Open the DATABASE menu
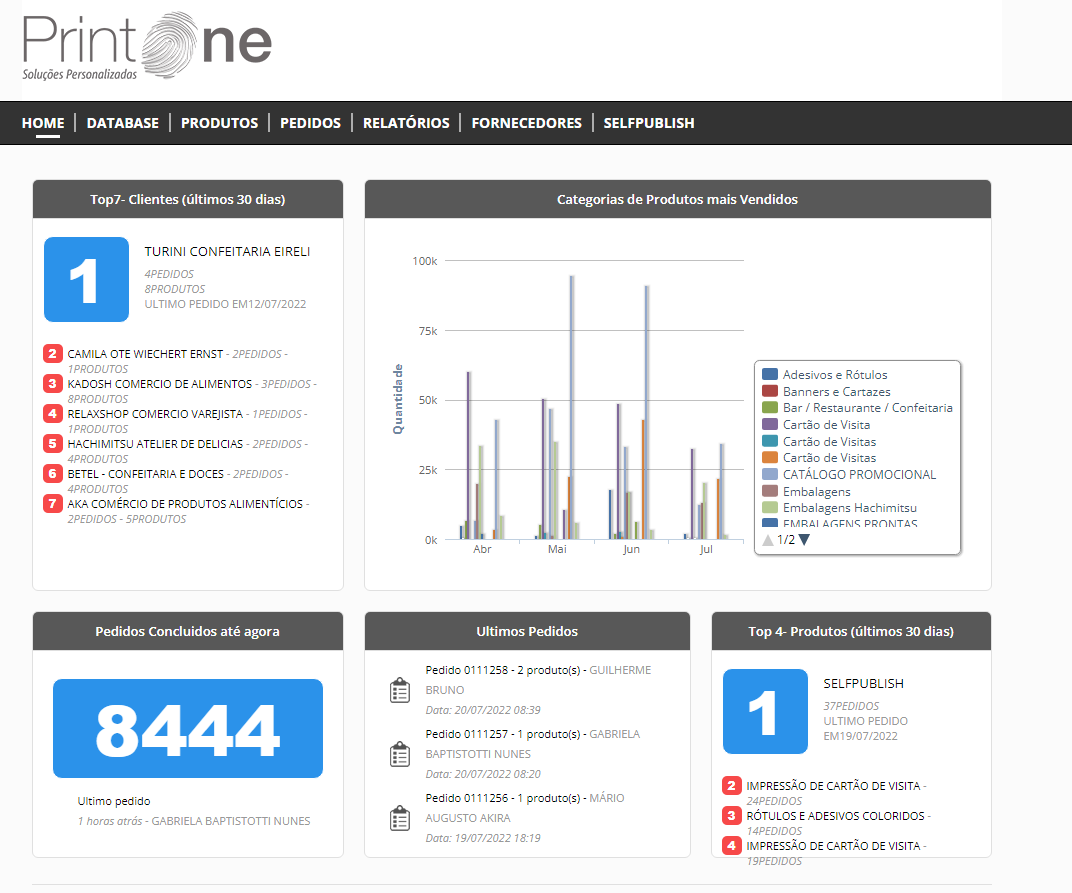 [x=123, y=123]
